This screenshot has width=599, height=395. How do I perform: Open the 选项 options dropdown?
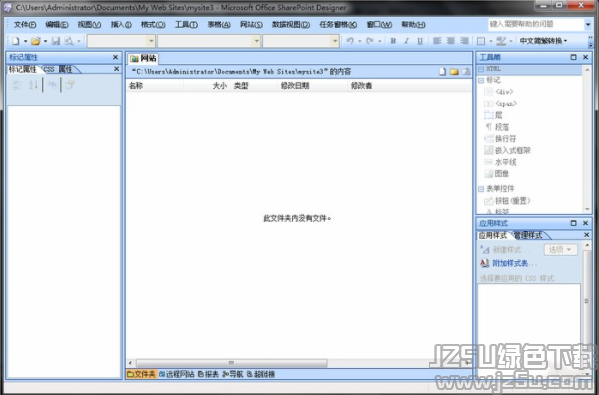coord(560,249)
